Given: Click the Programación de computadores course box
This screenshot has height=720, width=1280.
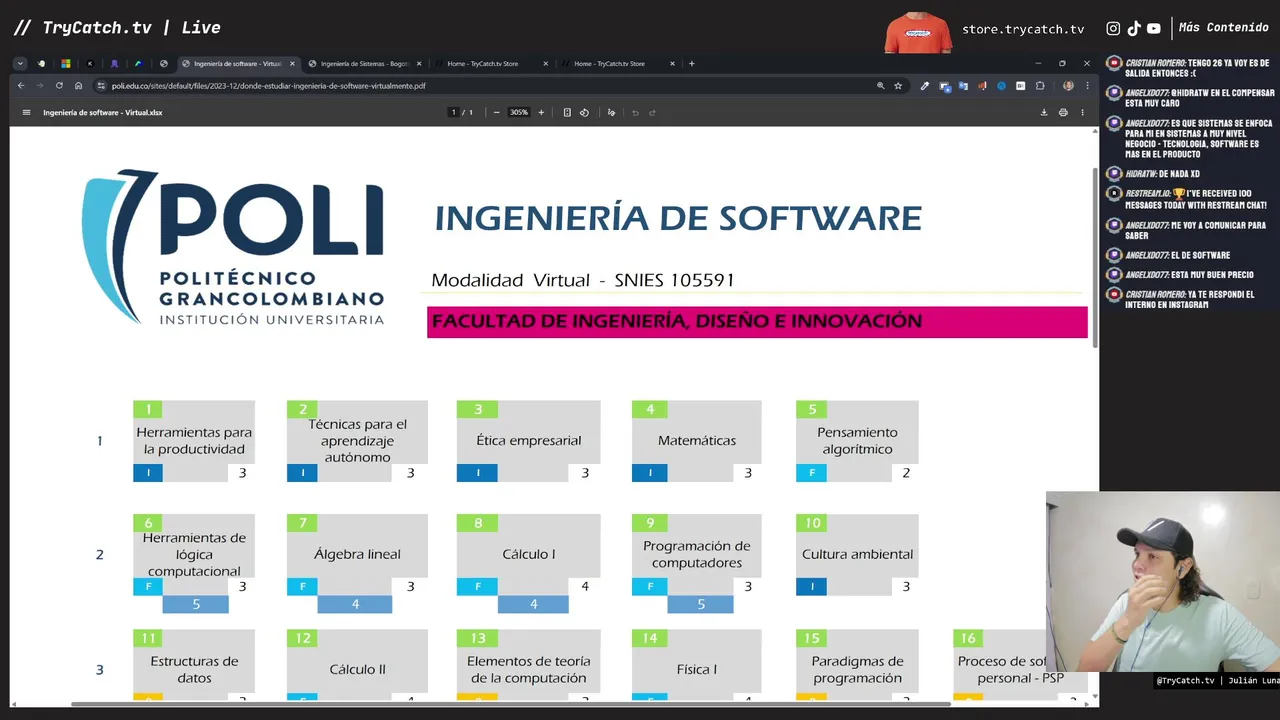Looking at the screenshot, I should tap(697, 555).
